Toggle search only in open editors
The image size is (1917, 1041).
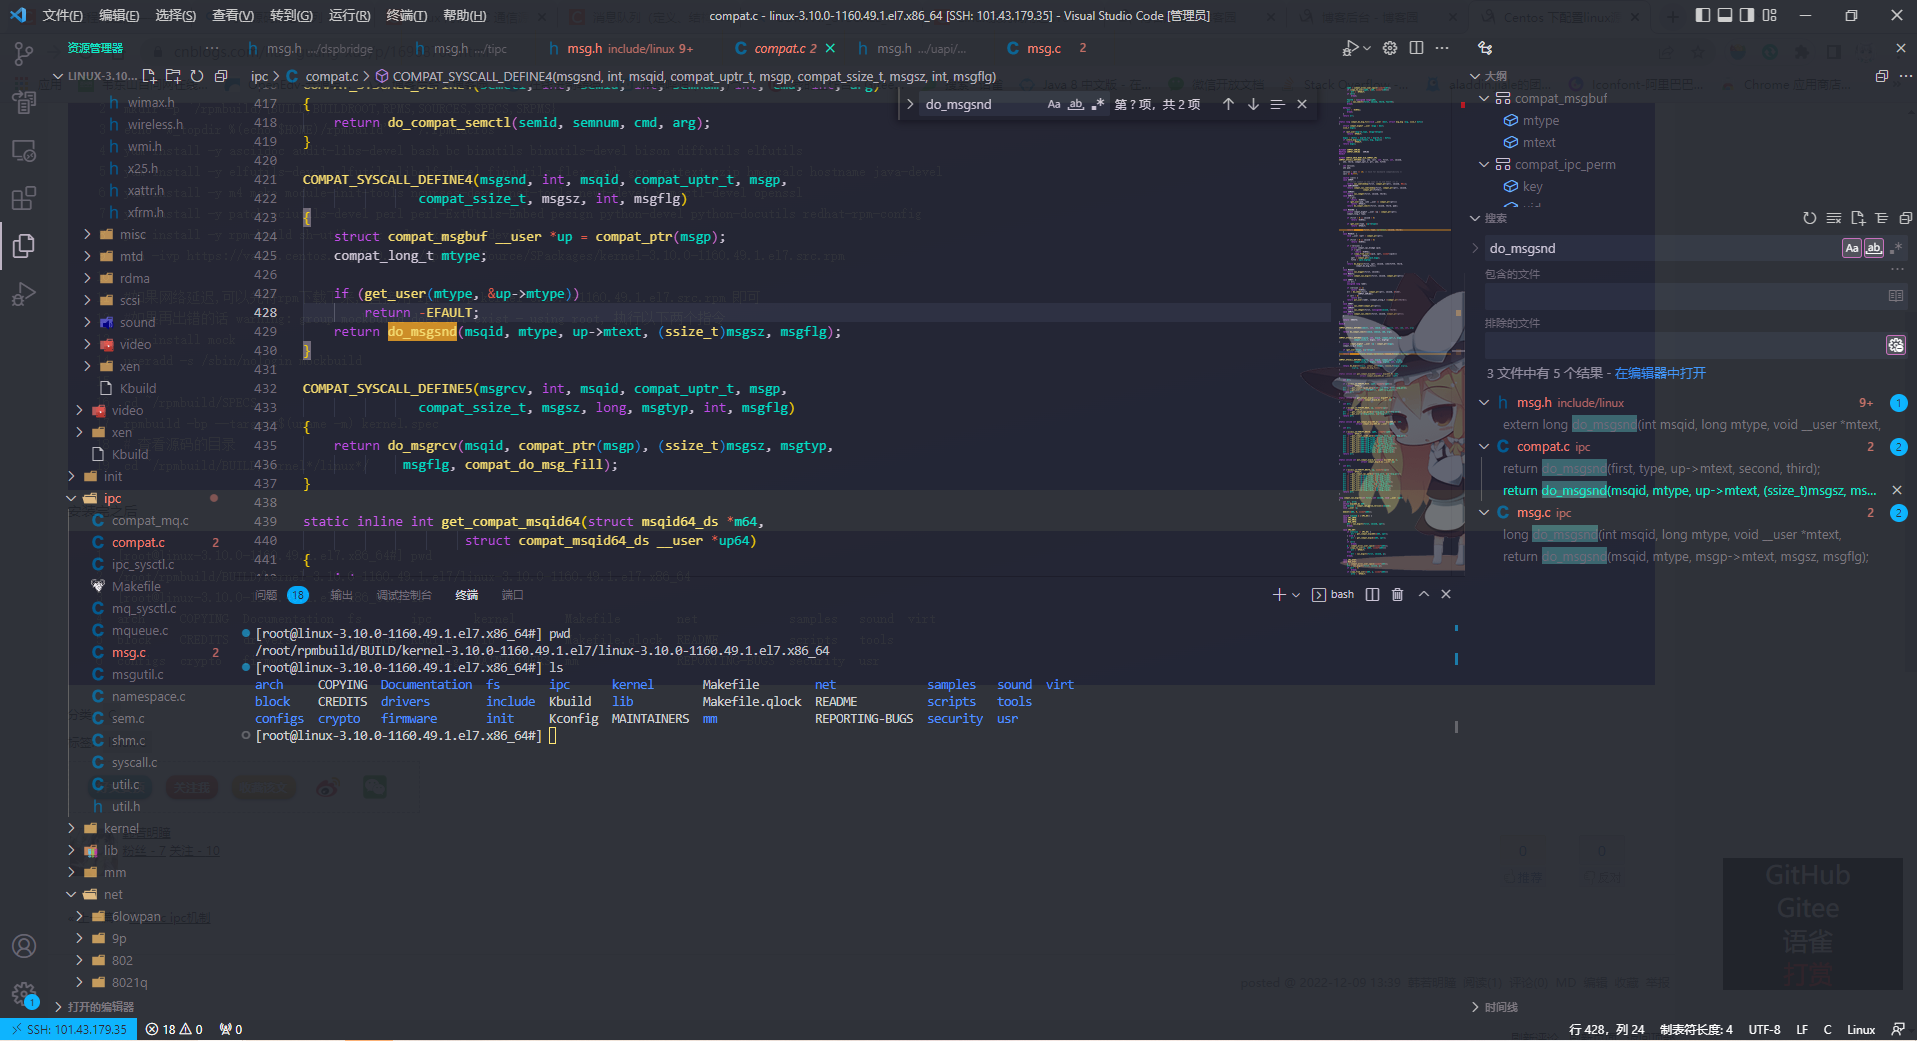tap(1895, 296)
